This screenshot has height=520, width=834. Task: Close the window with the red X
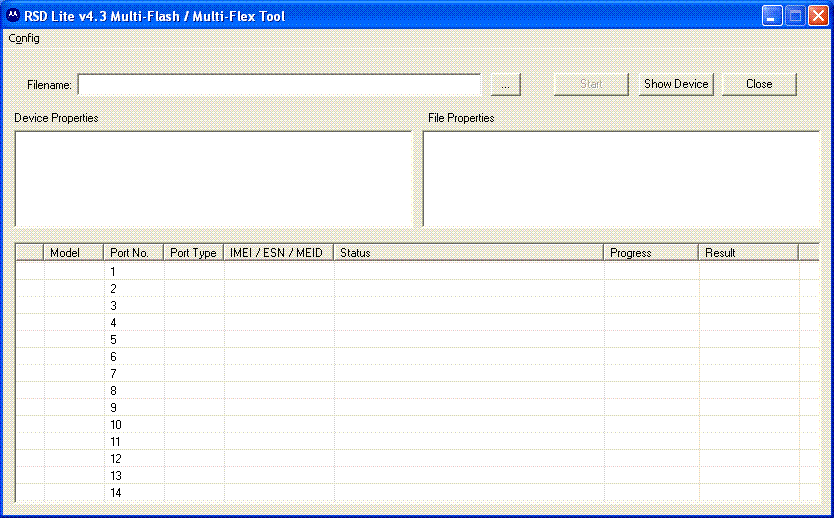[x=818, y=15]
